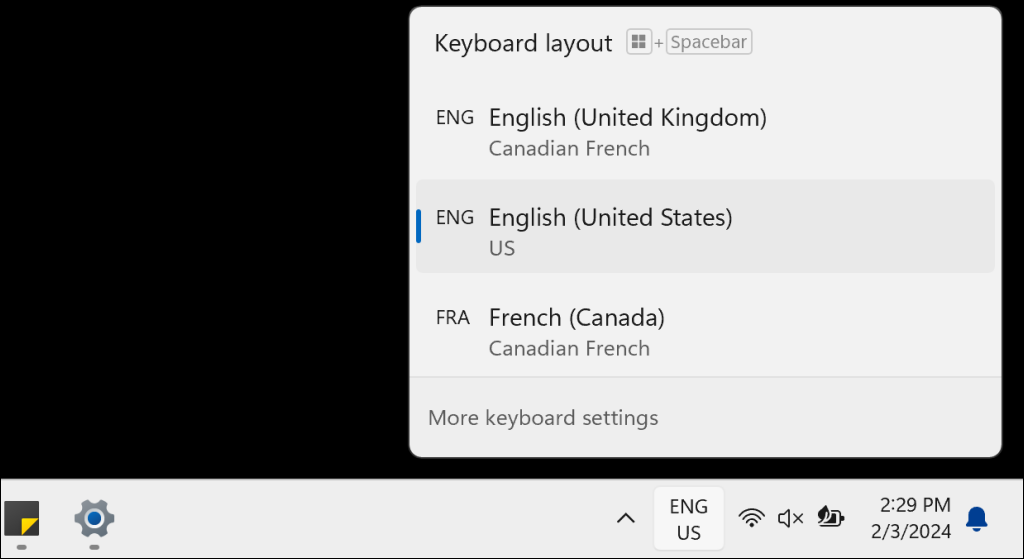1024x559 pixels.
Task: Switch to French (Canada) keyboard layout
Action: pyautogui.click(x=705, y=330)
